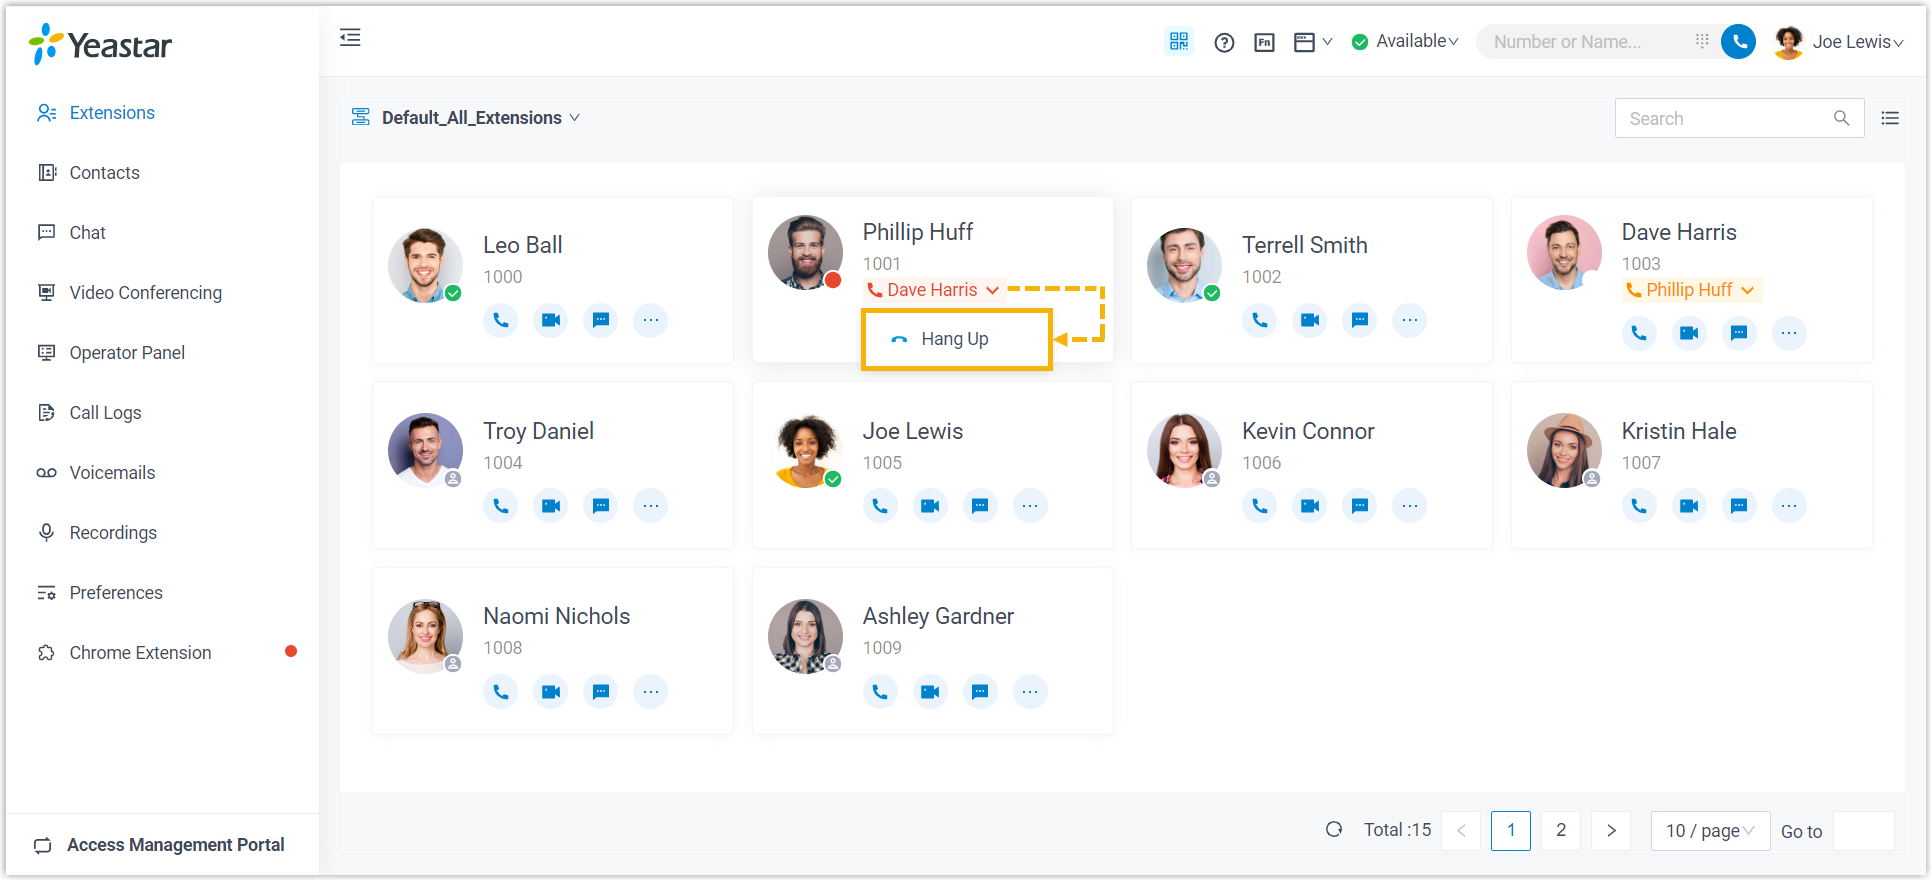Collapse the sidebar with the menu fold icon
Viewport: 1932px width, 881px height.
350,38
